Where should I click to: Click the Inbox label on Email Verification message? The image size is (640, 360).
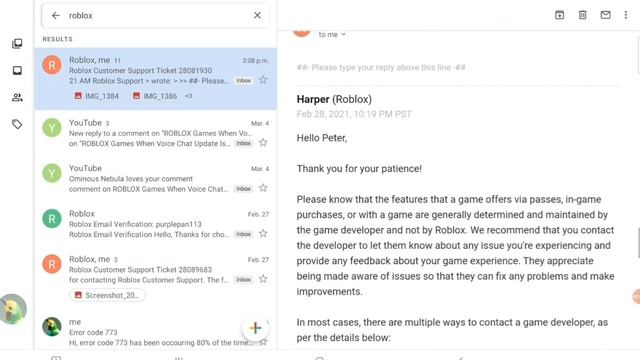244,234
